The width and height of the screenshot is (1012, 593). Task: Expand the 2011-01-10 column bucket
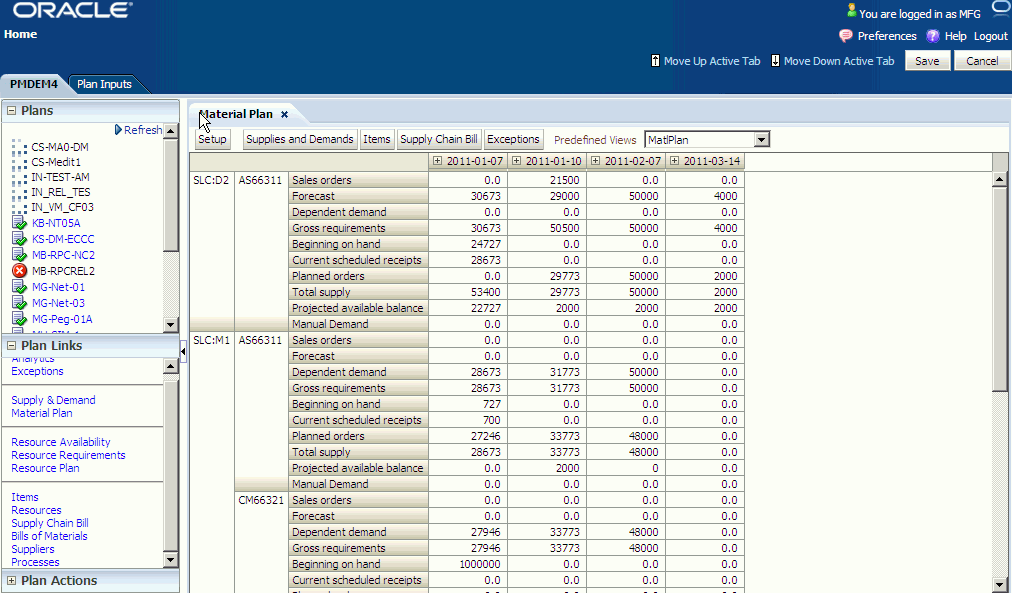tap(516, 161)
